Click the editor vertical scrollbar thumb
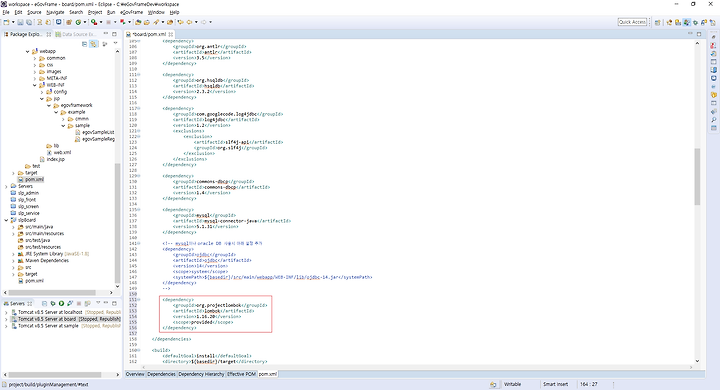The height and width of the screenshot is (390, 720). click(x=697, y=176)
